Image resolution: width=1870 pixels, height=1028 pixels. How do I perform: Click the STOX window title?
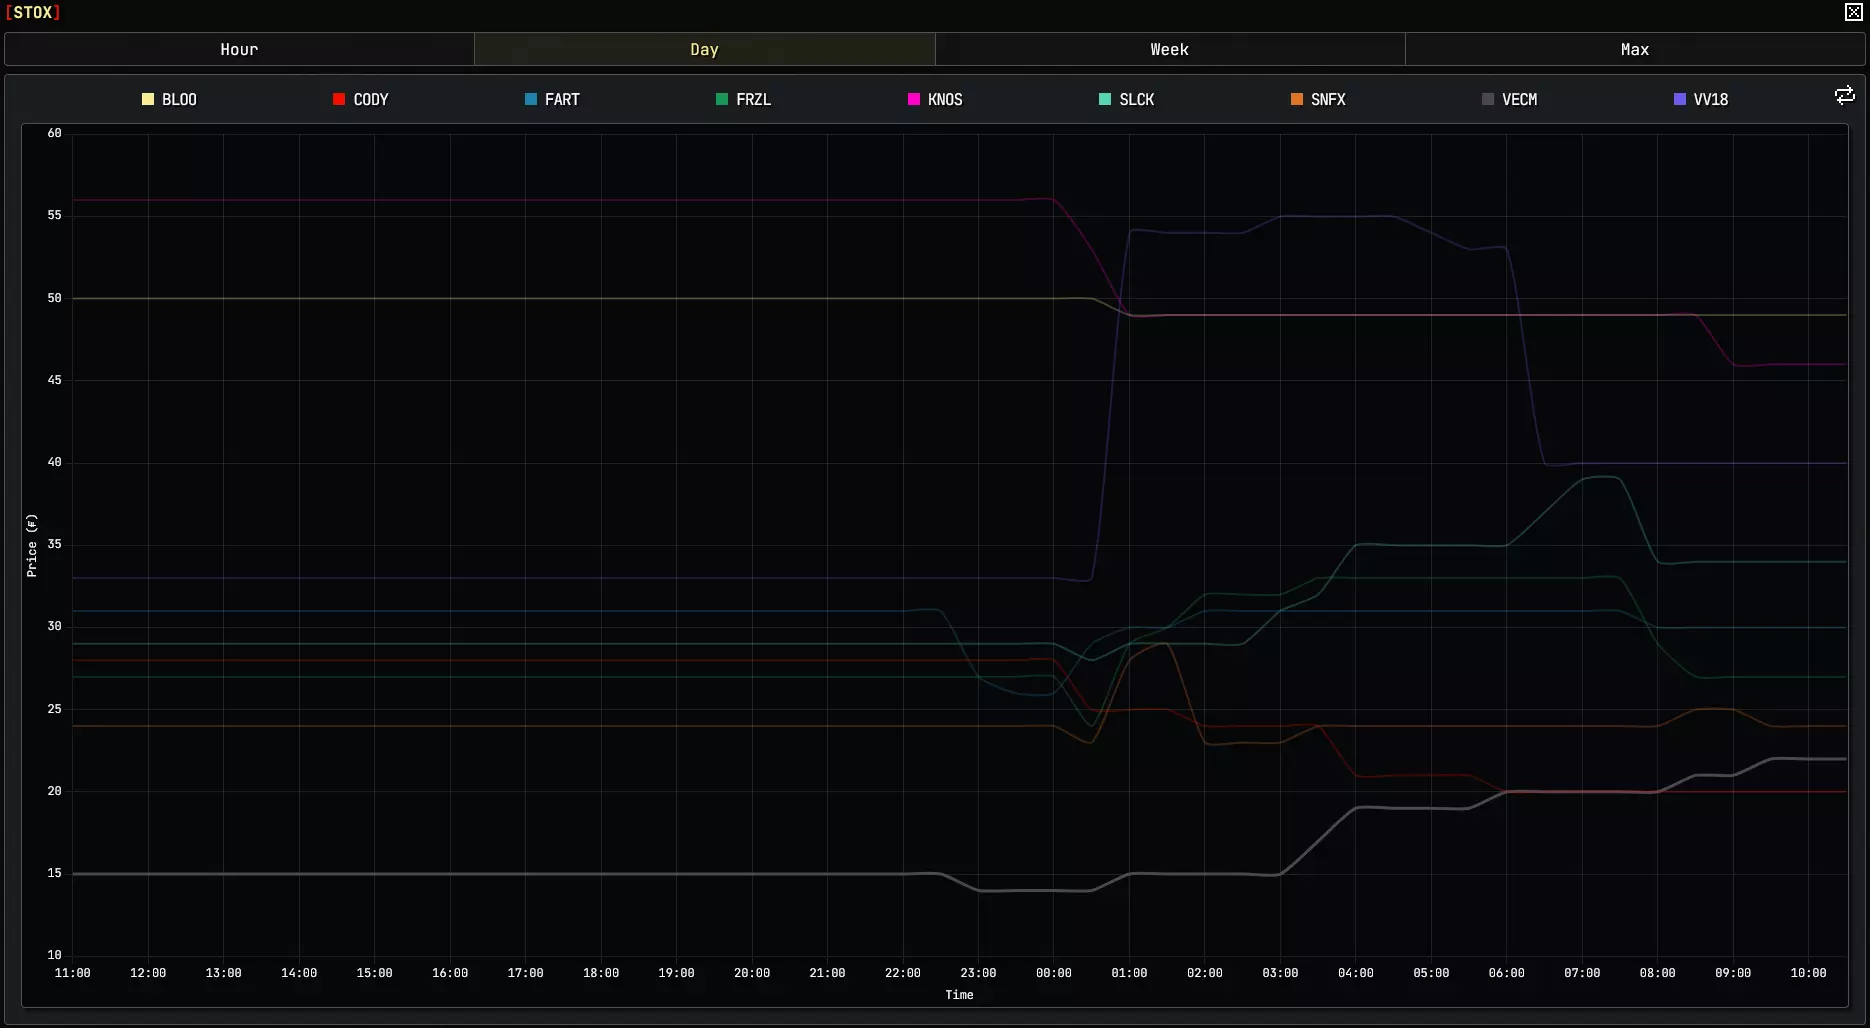[x=33, y=12]
